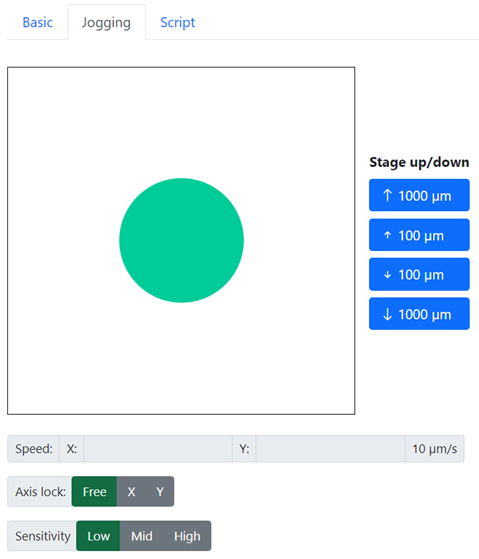This screenshot has height=559, width=479.
Task: Open the Script tab
Action: pyautogui.click(x=177, y=22)
